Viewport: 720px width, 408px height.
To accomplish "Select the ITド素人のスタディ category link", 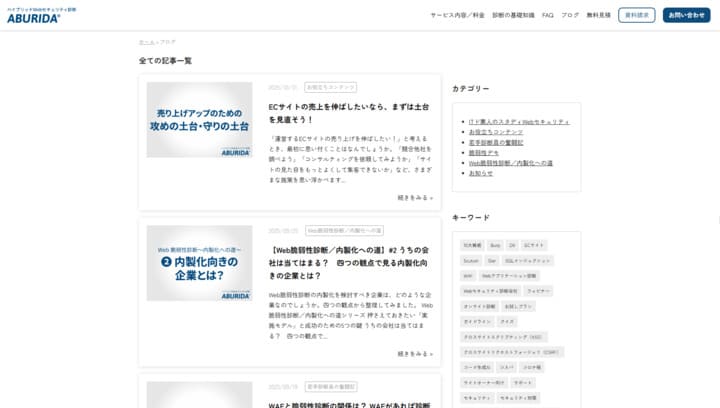I will 519,122.
